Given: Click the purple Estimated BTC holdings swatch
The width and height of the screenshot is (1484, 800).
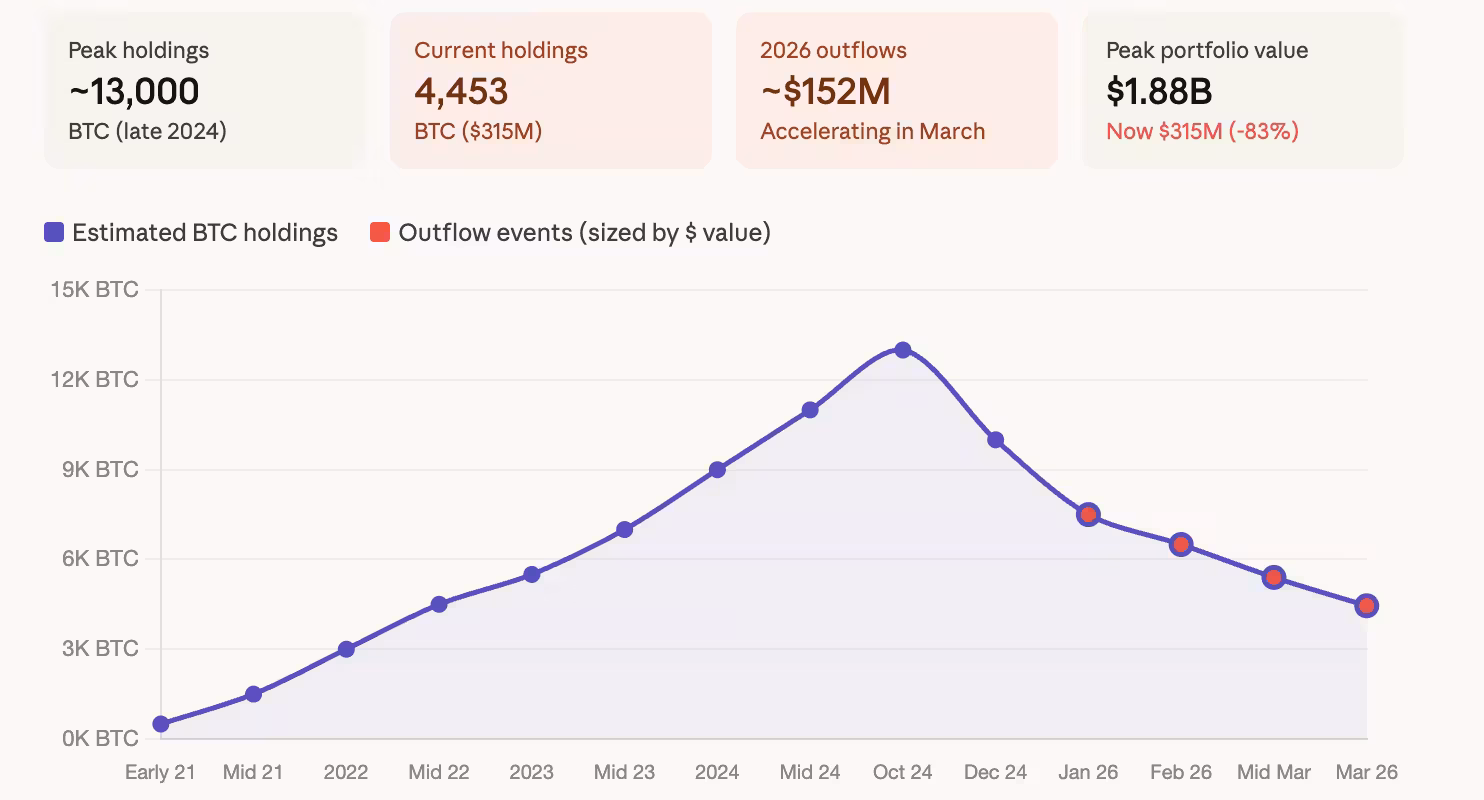Looking at the screenshot, I should click(x=54, y=233).
